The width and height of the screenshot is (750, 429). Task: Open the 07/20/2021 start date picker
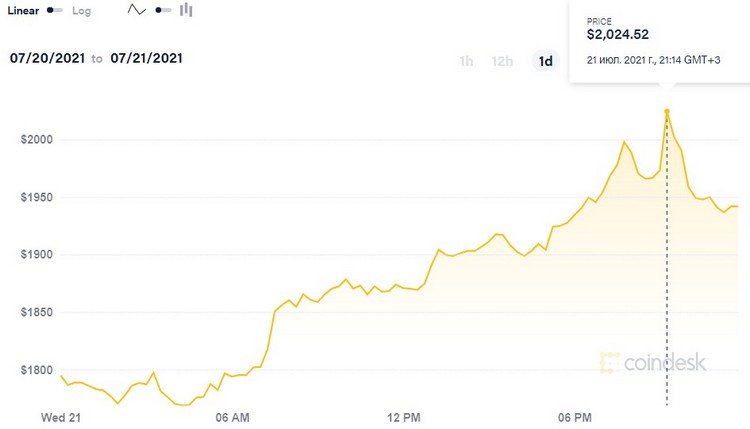[x=46, y=58]
